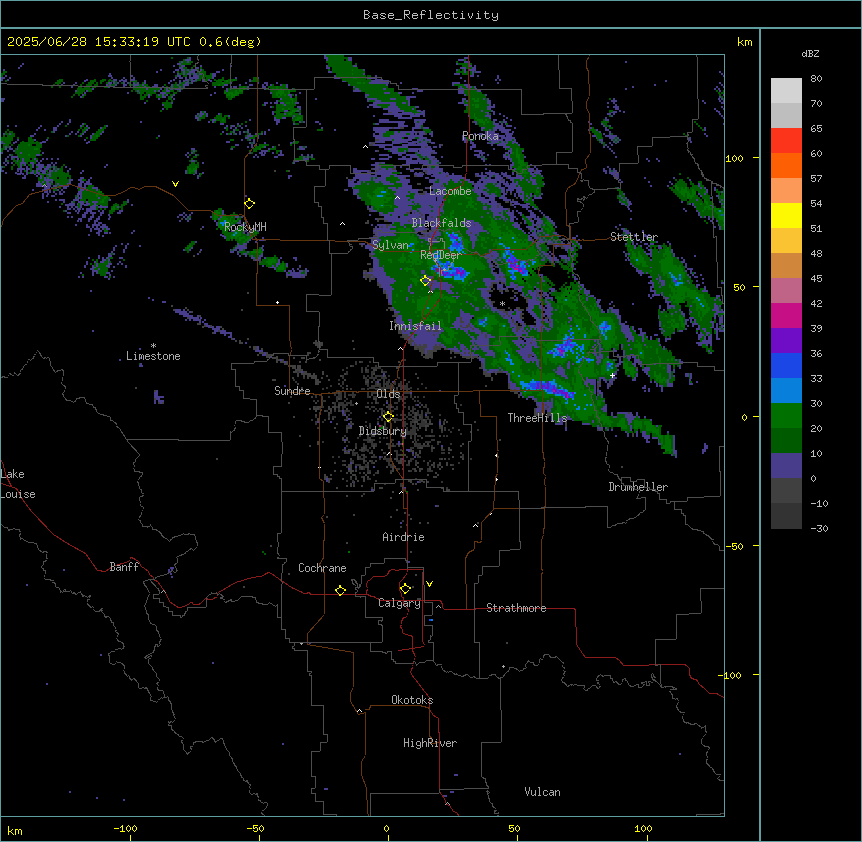Click the Stettler city label
Viewport: 862px width, 842px height.
tap(634, 237)
